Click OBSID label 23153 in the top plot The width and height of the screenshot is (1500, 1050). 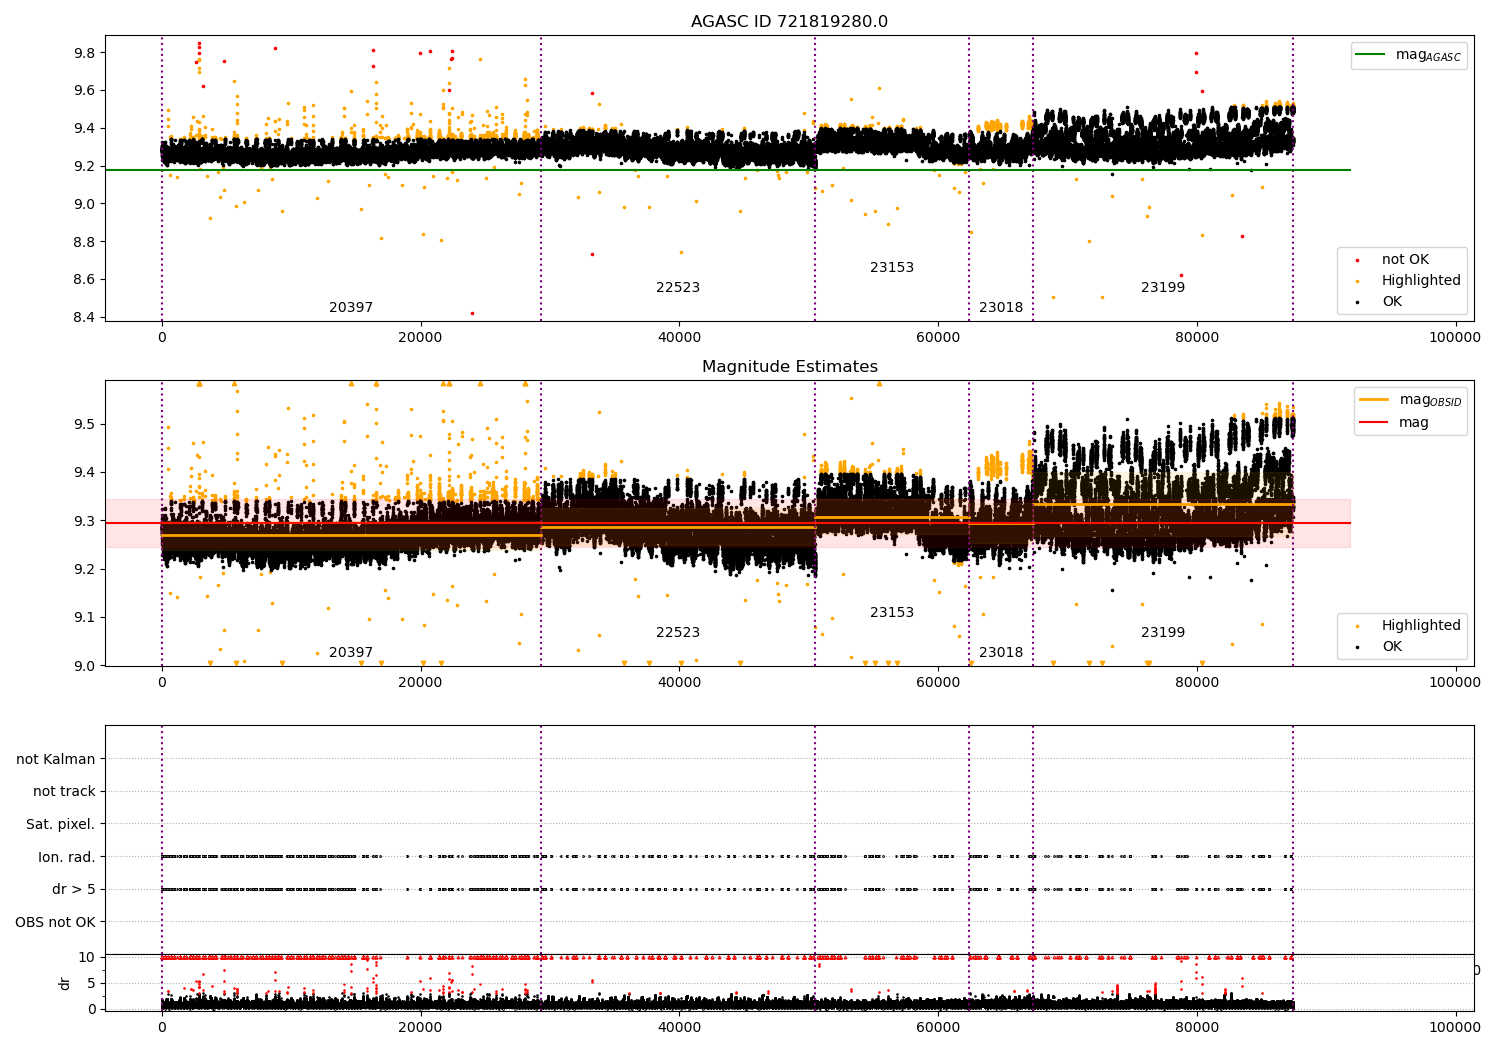pos(892,268)
